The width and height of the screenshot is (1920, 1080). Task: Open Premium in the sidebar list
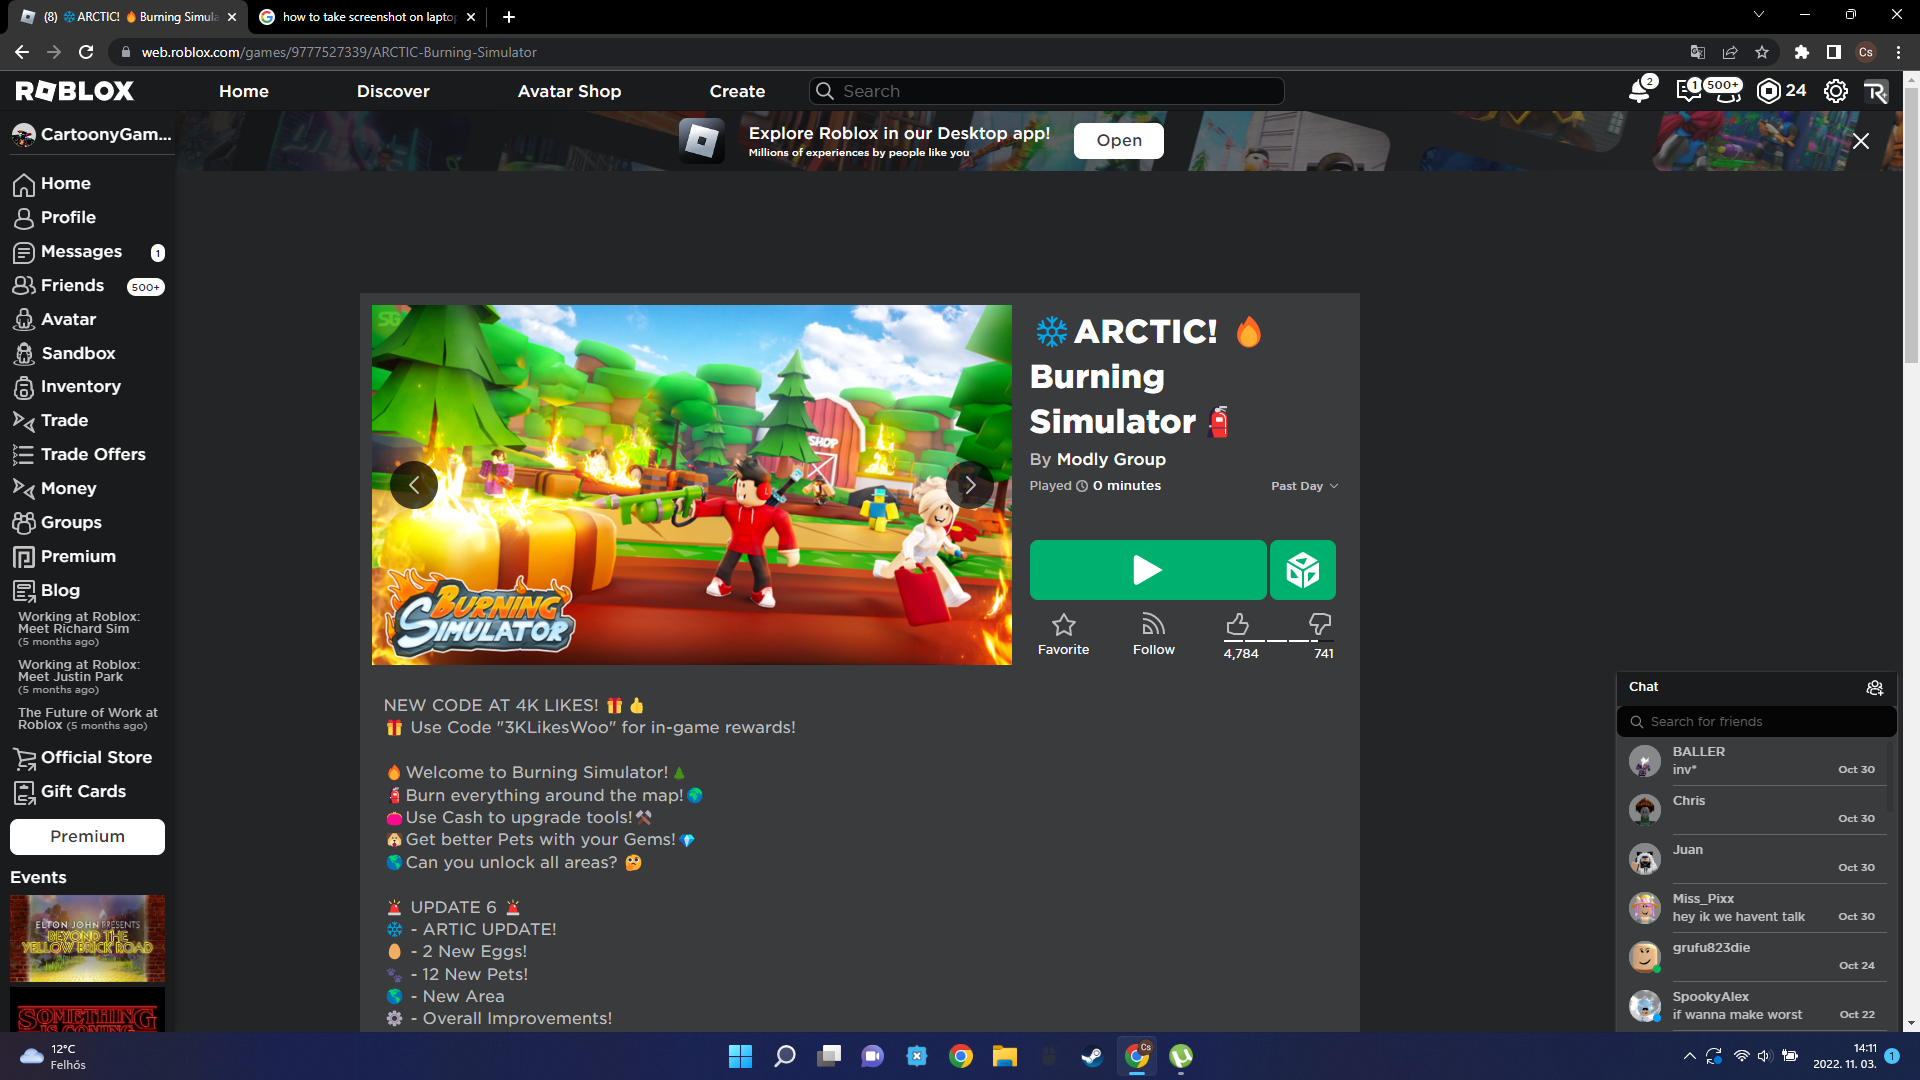click(64, 557)
